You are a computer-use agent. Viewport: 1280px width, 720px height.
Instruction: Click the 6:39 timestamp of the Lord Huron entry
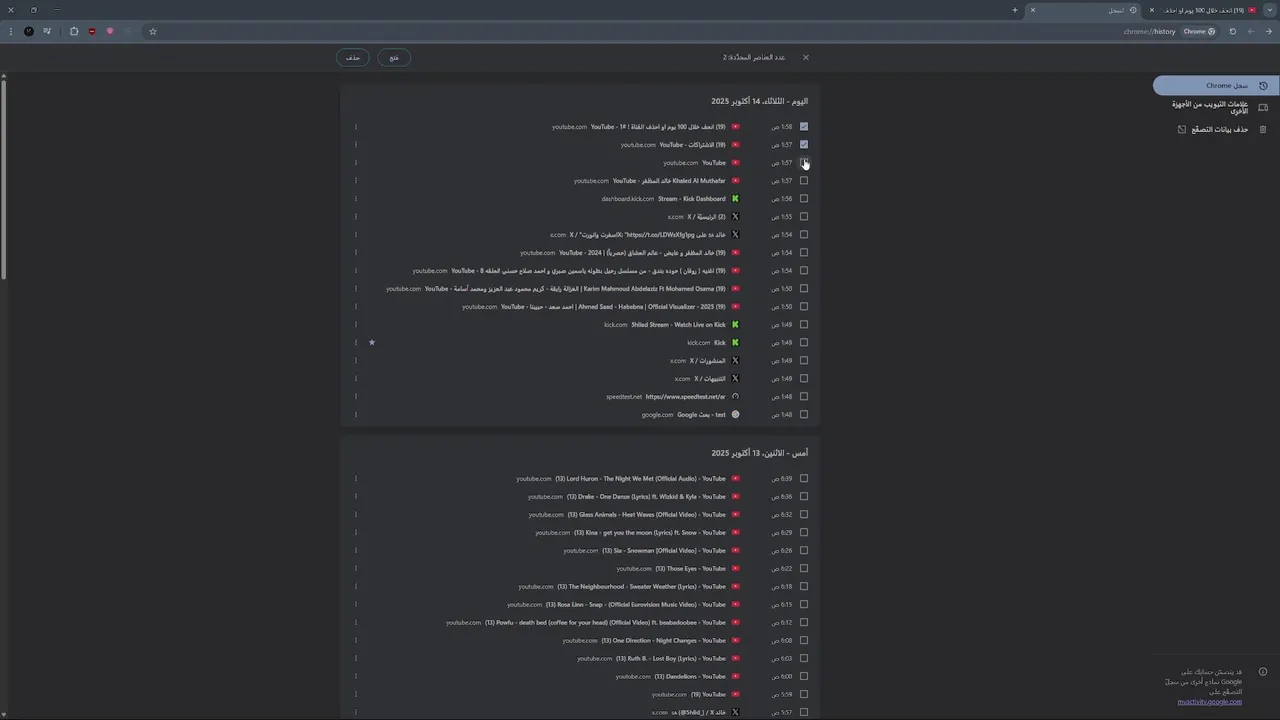tap(782, 479)
